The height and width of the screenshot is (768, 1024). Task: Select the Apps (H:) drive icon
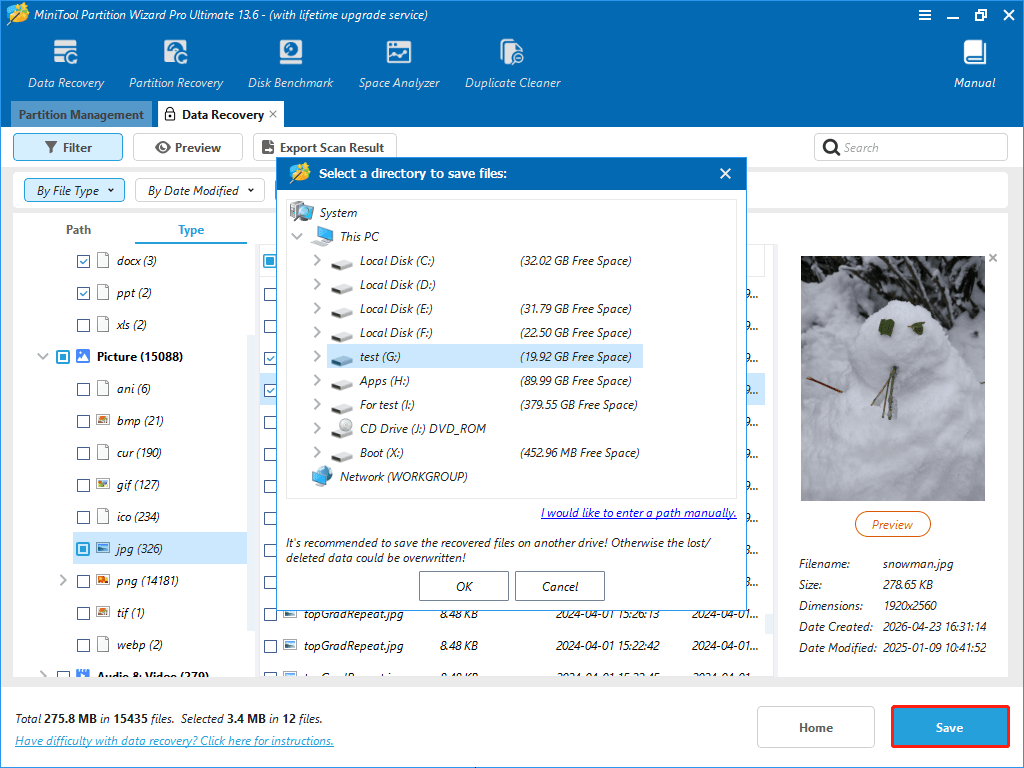(x=342, y=383)
